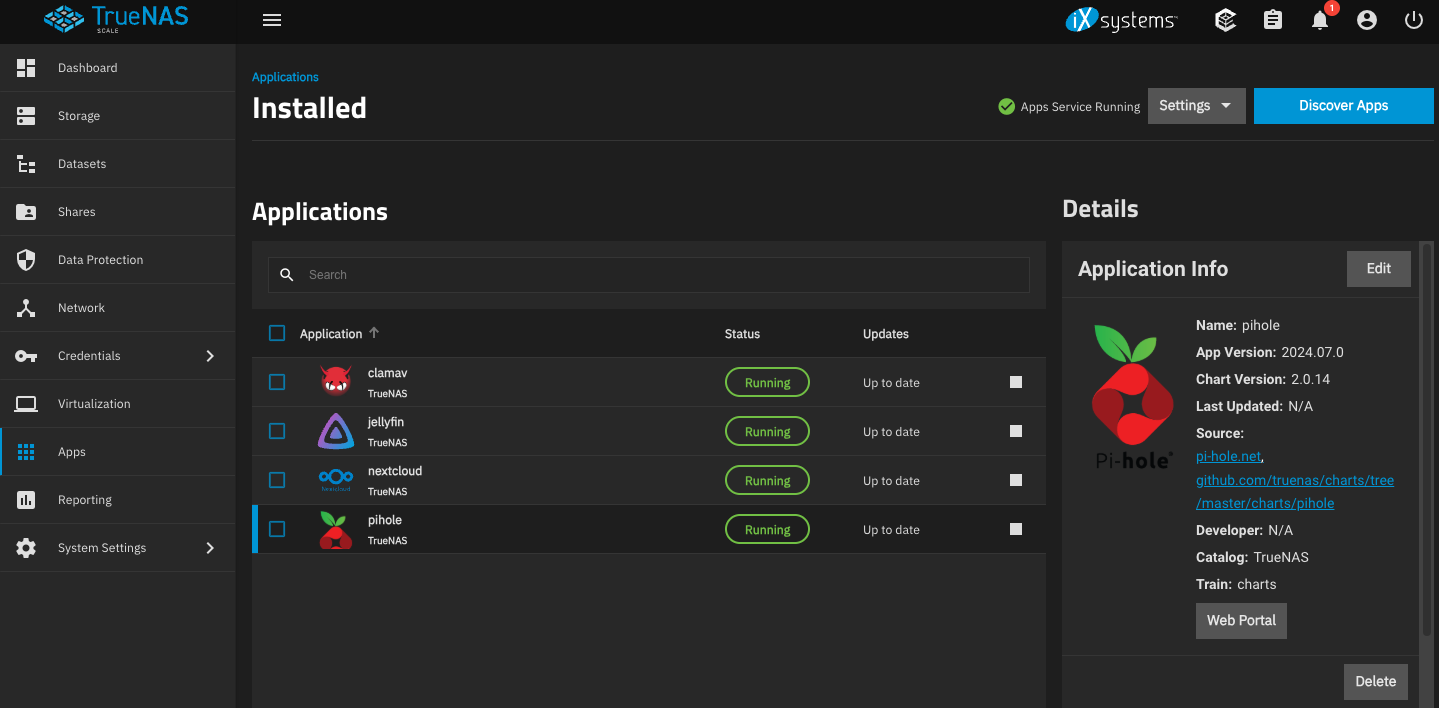Click the Details panel scrollbar
Image resolution: width=1439 pixels, height=708 pixels.
[x=1427, y=440]
